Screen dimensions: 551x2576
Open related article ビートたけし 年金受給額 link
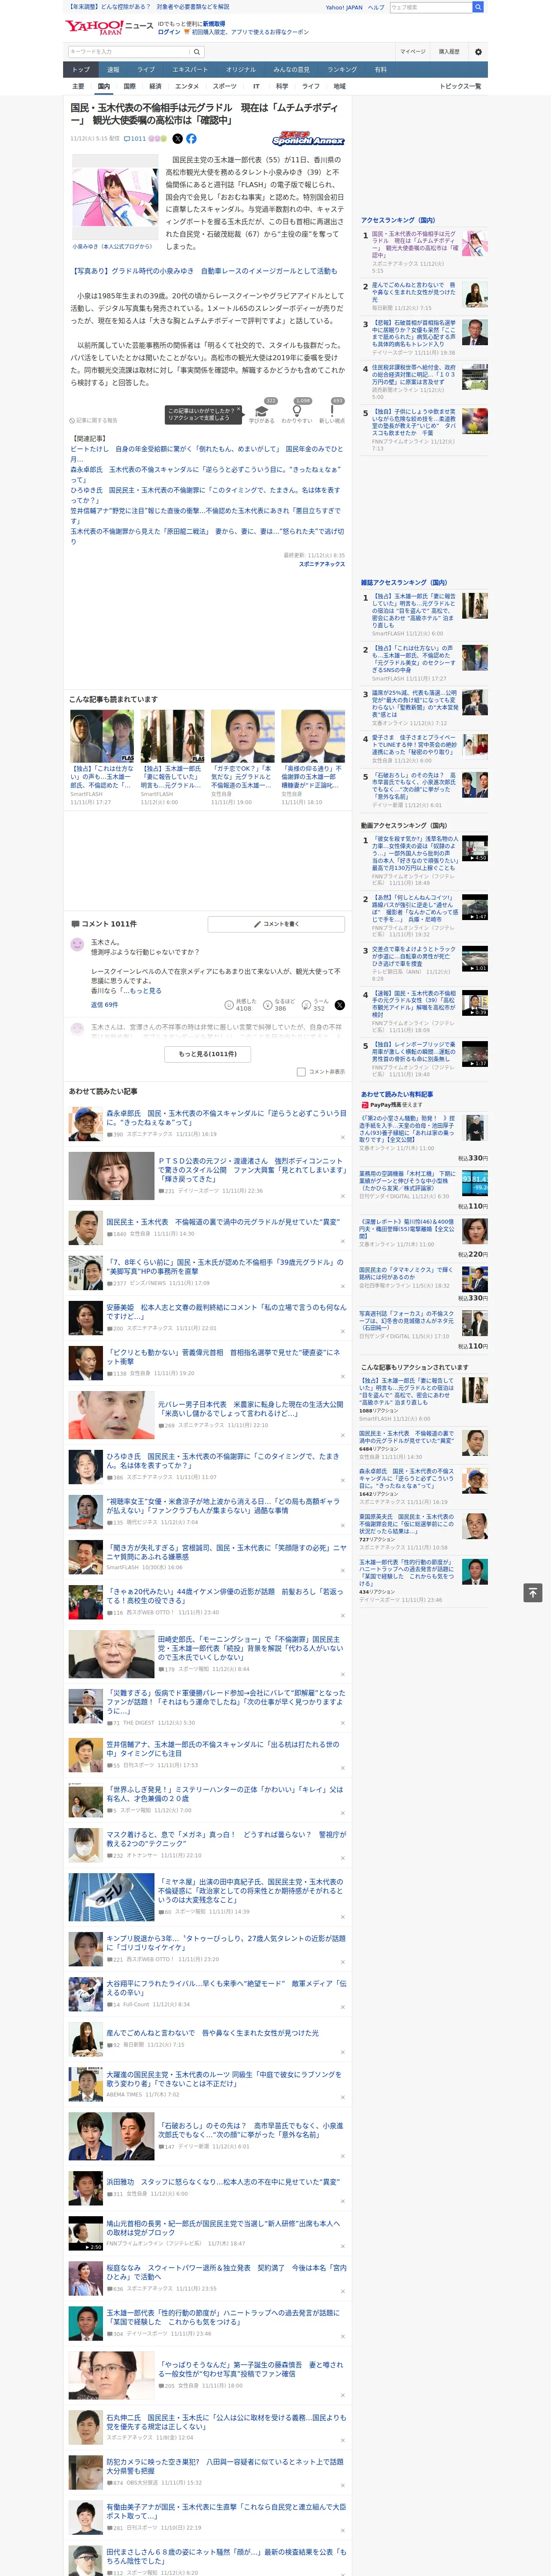tap(207, 454)
